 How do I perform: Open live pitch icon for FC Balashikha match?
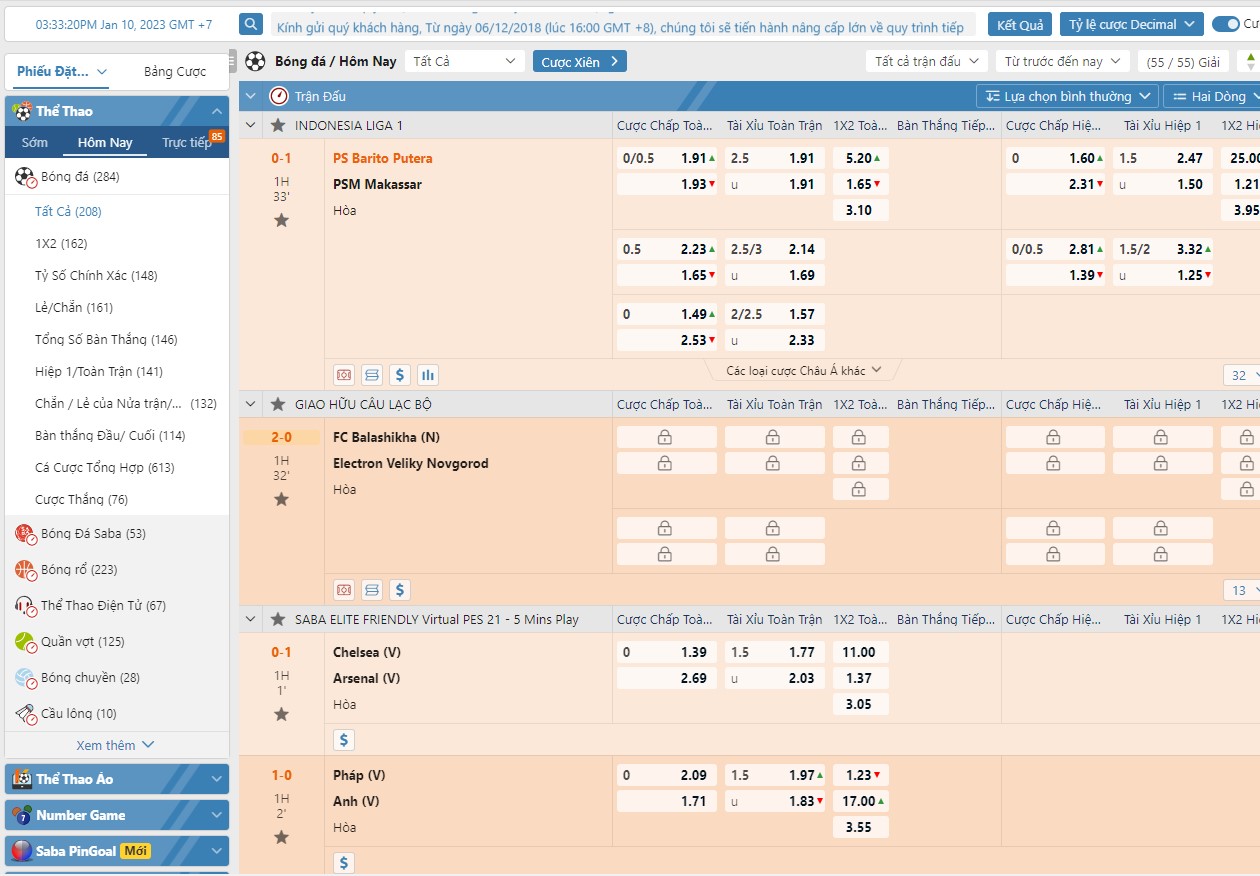point(344,590)
